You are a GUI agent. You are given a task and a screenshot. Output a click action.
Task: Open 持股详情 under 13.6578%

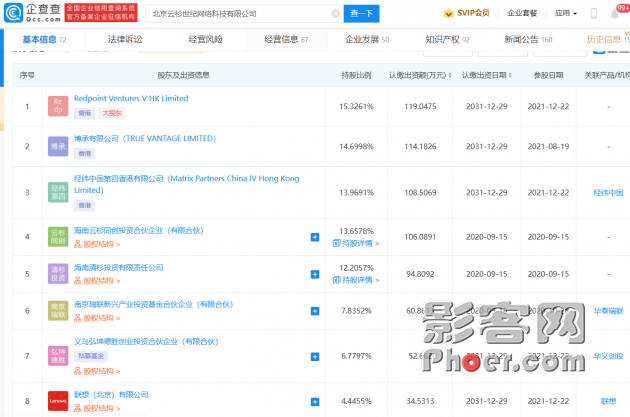coord(356,243)
